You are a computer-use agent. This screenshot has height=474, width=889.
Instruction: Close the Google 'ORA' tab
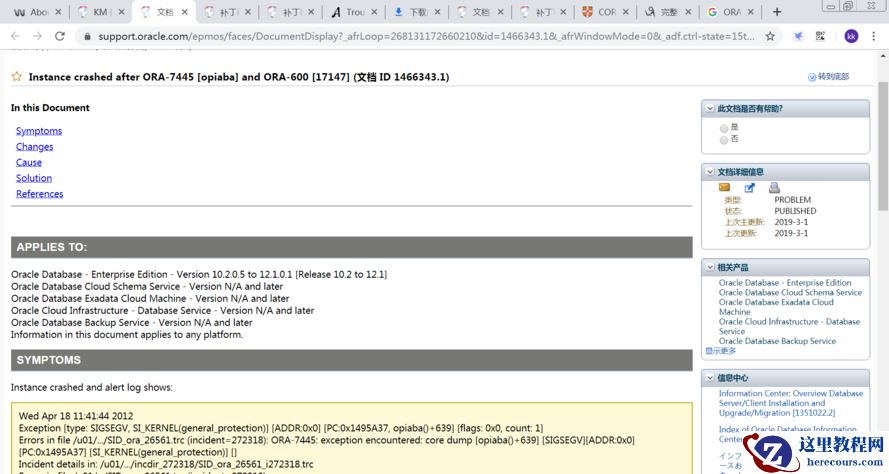click(x=751, y=12)
